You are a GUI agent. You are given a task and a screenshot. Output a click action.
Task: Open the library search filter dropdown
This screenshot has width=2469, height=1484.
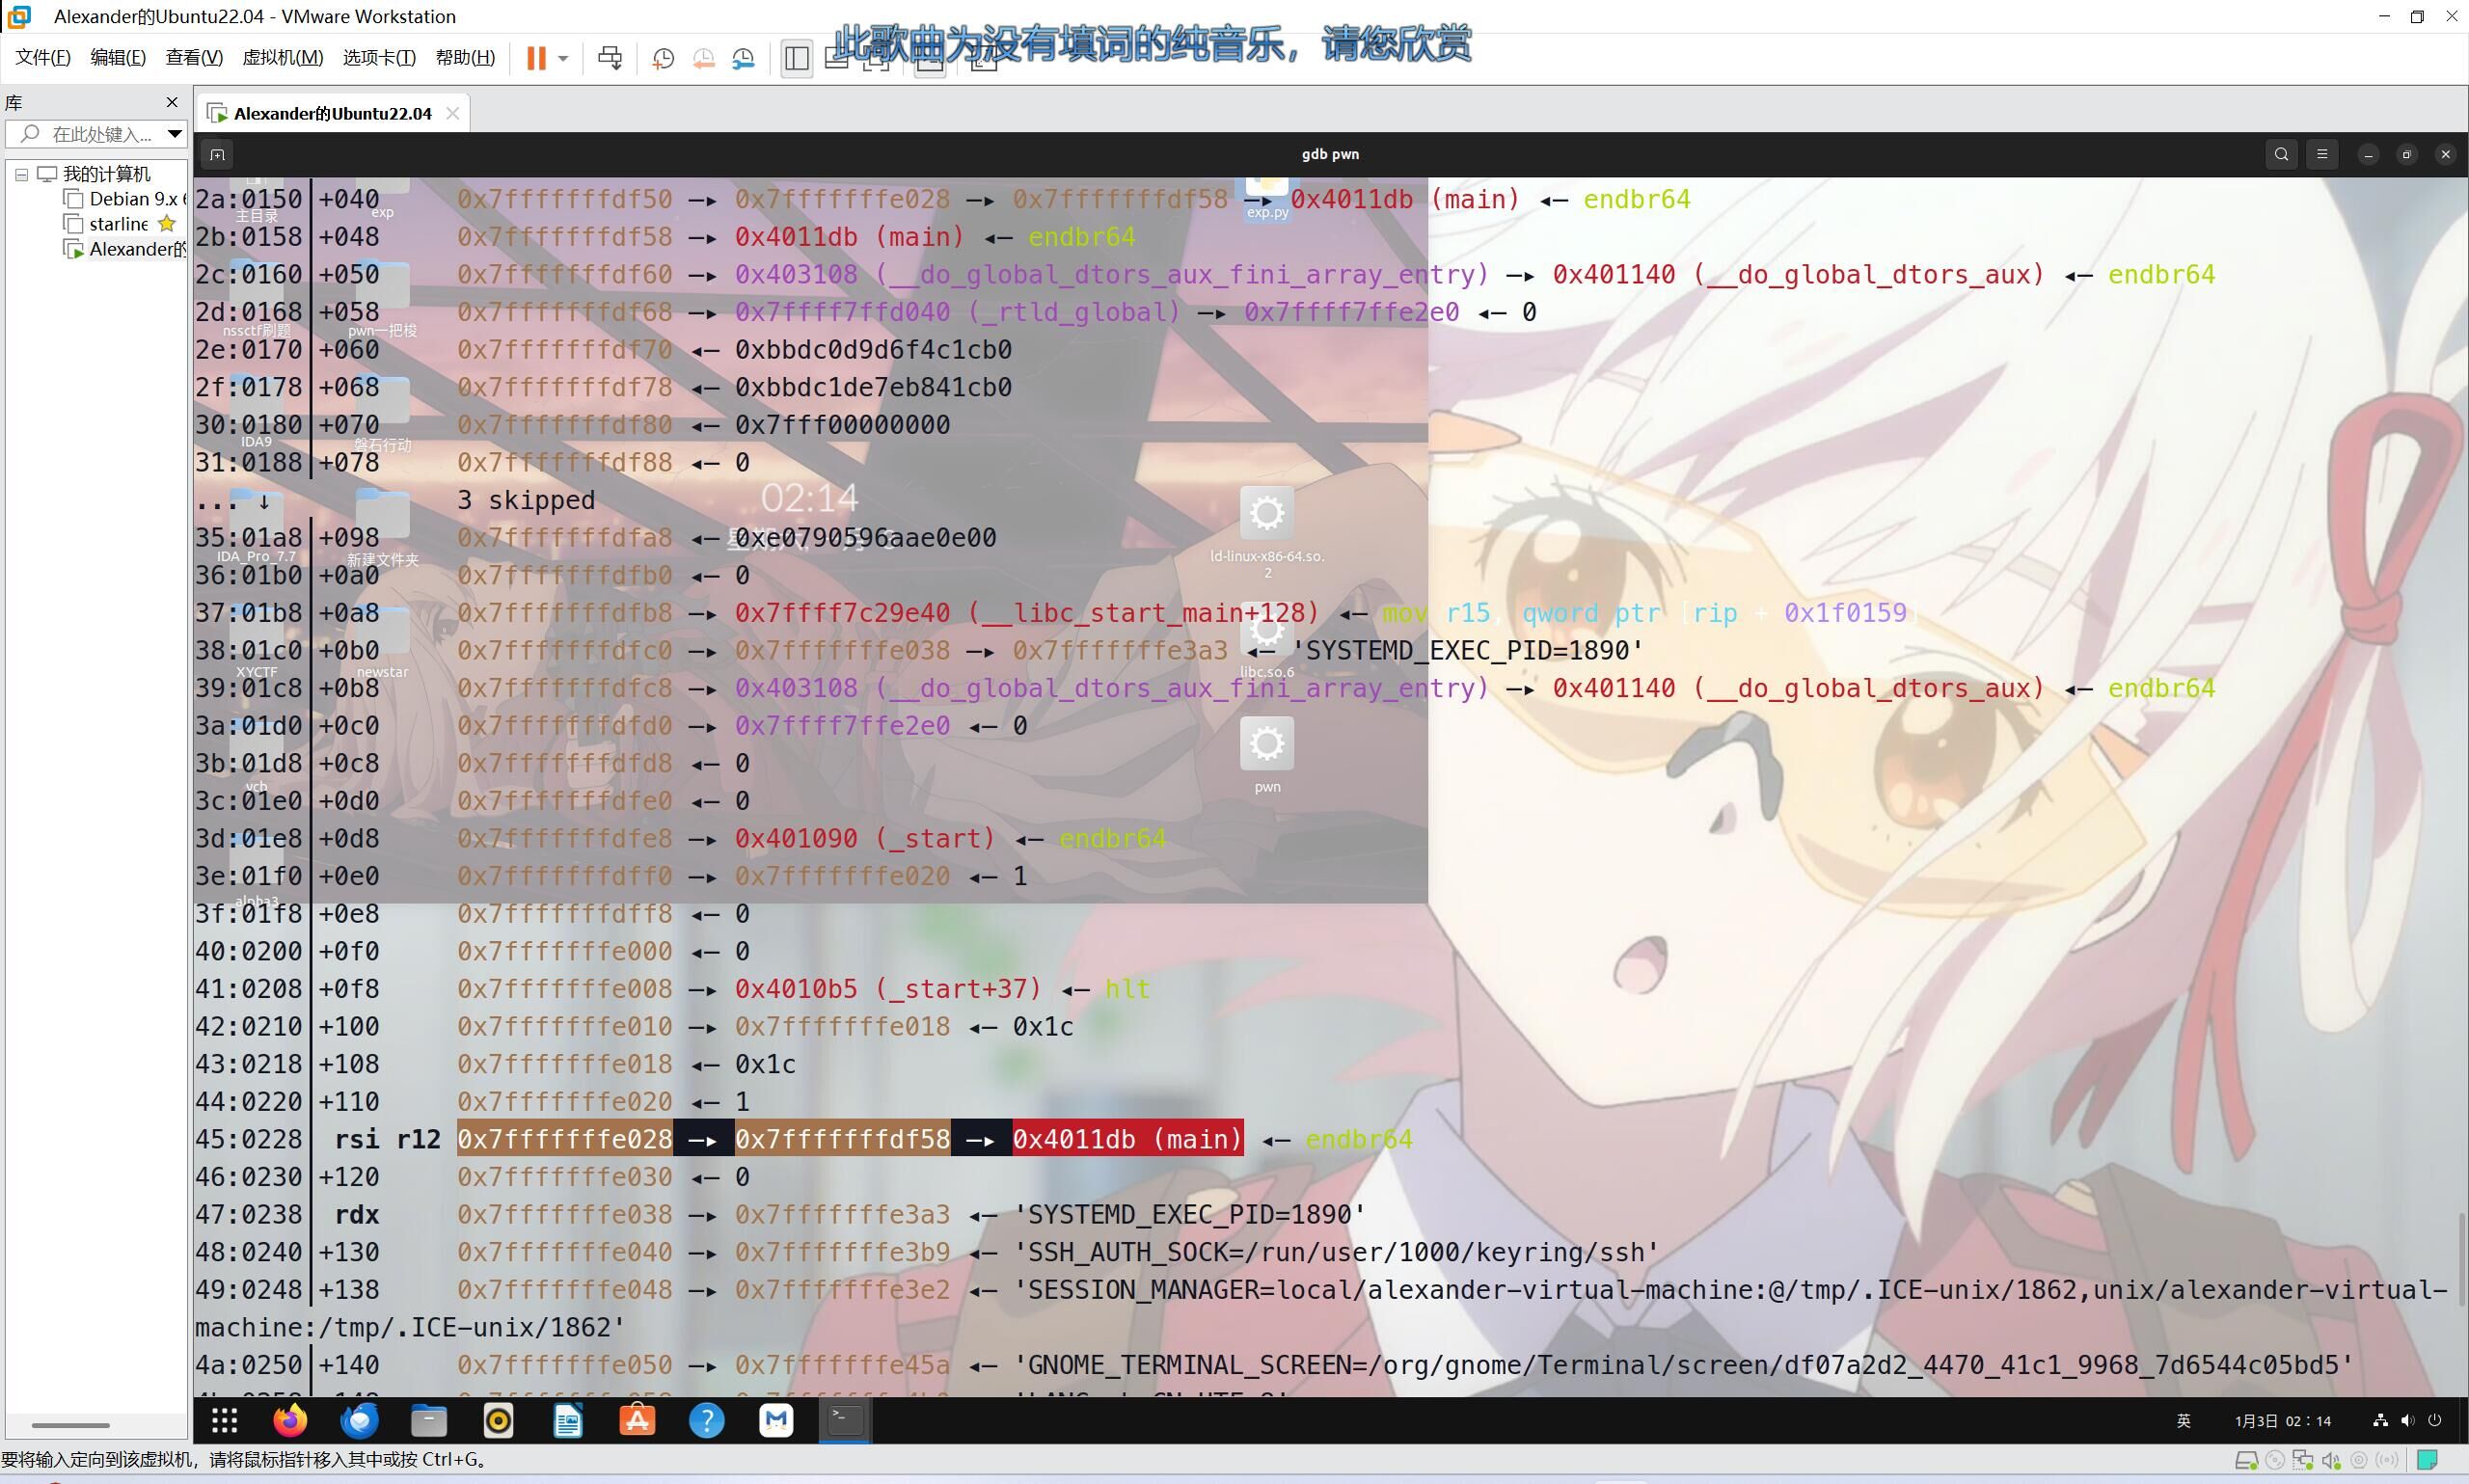pyautogui.click(x=174, y=134)
